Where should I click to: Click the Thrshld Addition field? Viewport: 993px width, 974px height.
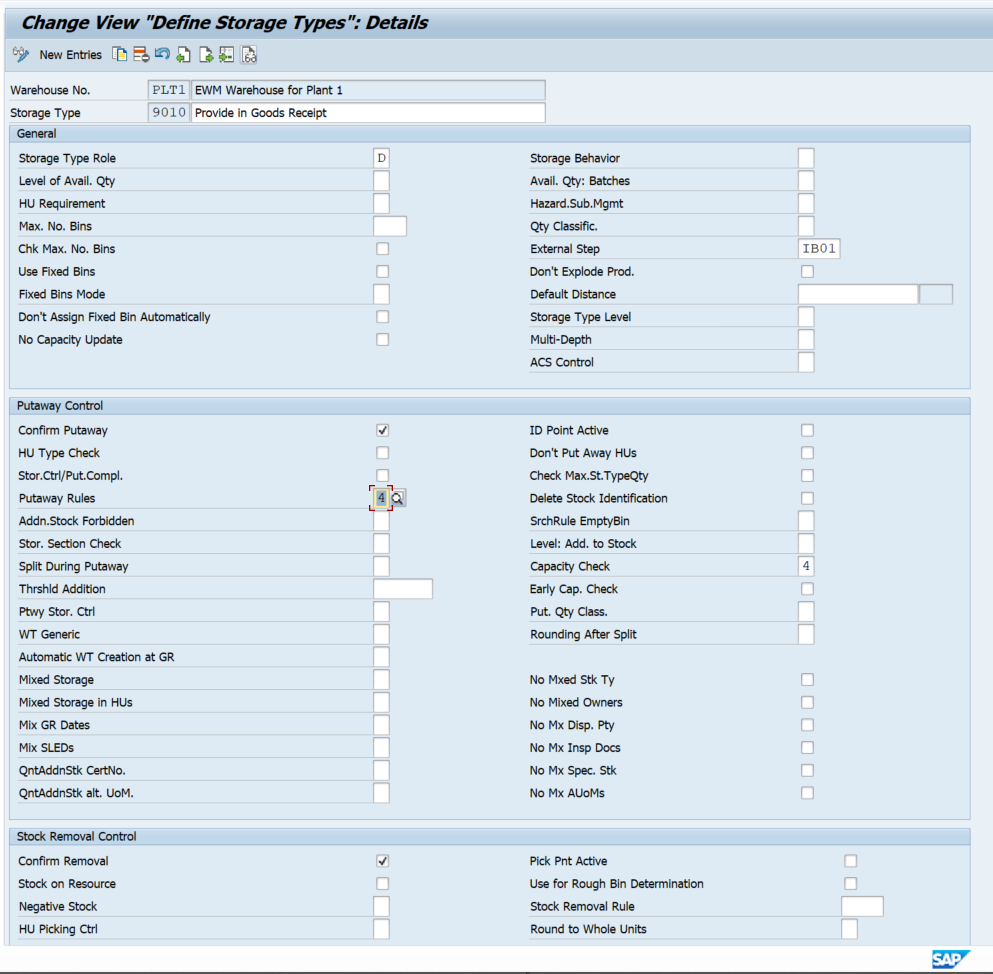[403, 589]
